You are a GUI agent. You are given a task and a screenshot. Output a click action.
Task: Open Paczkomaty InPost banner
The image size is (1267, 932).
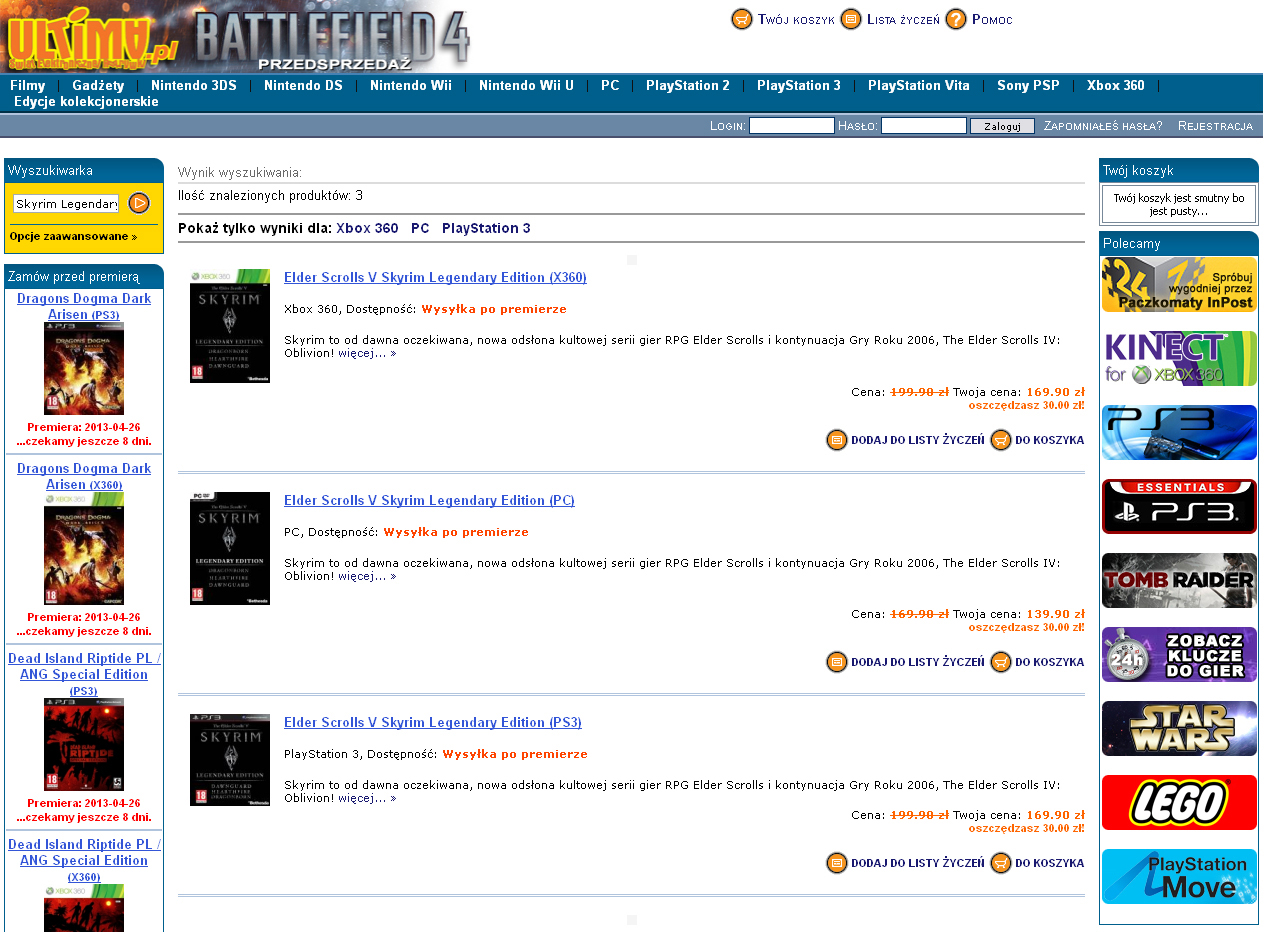(1179, 285)
